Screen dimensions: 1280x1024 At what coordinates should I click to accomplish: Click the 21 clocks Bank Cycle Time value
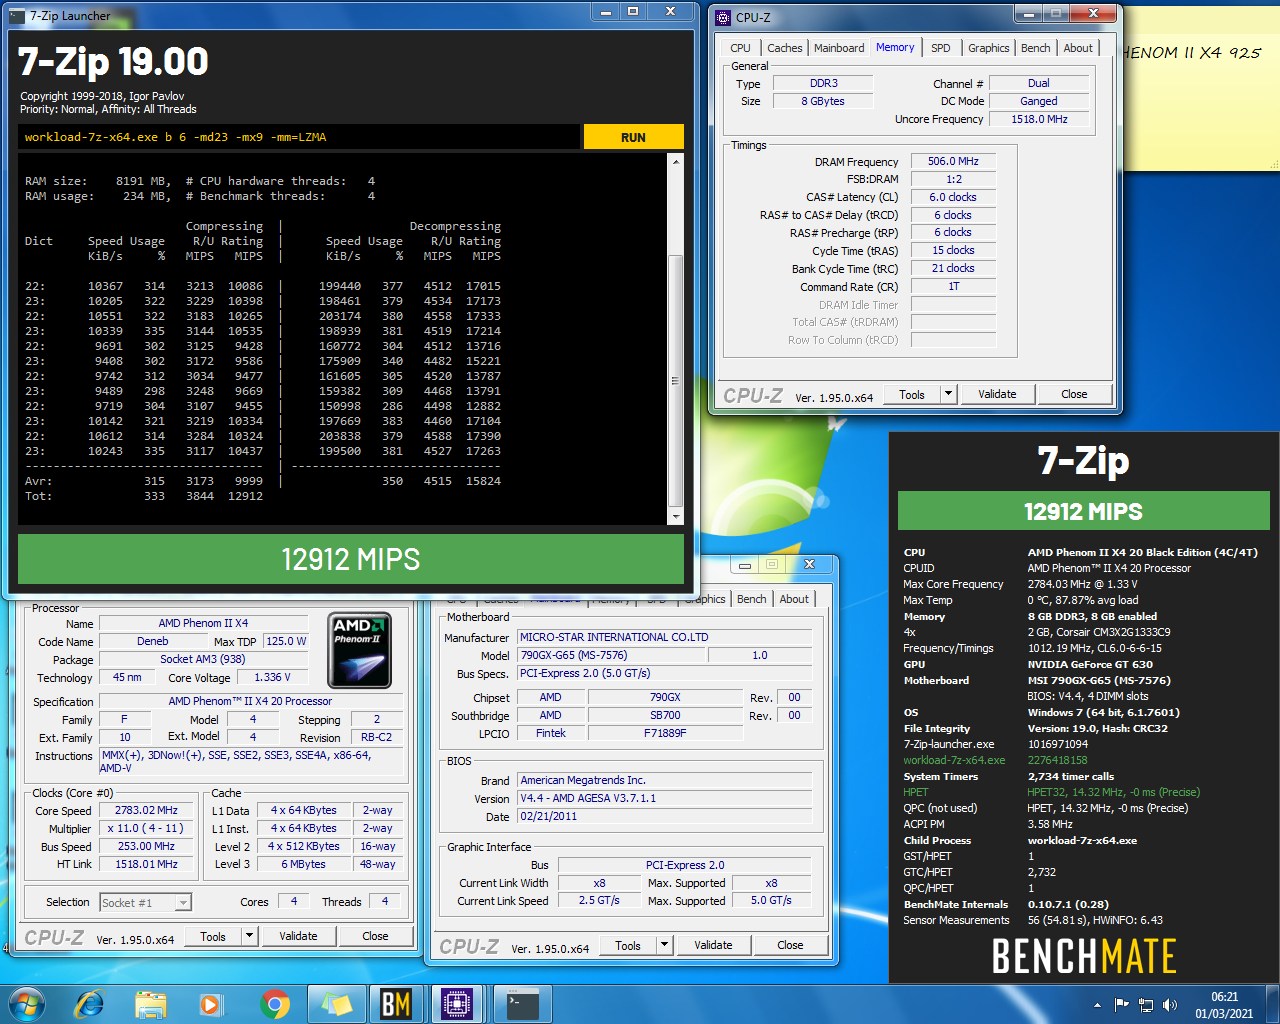point(953,268)
